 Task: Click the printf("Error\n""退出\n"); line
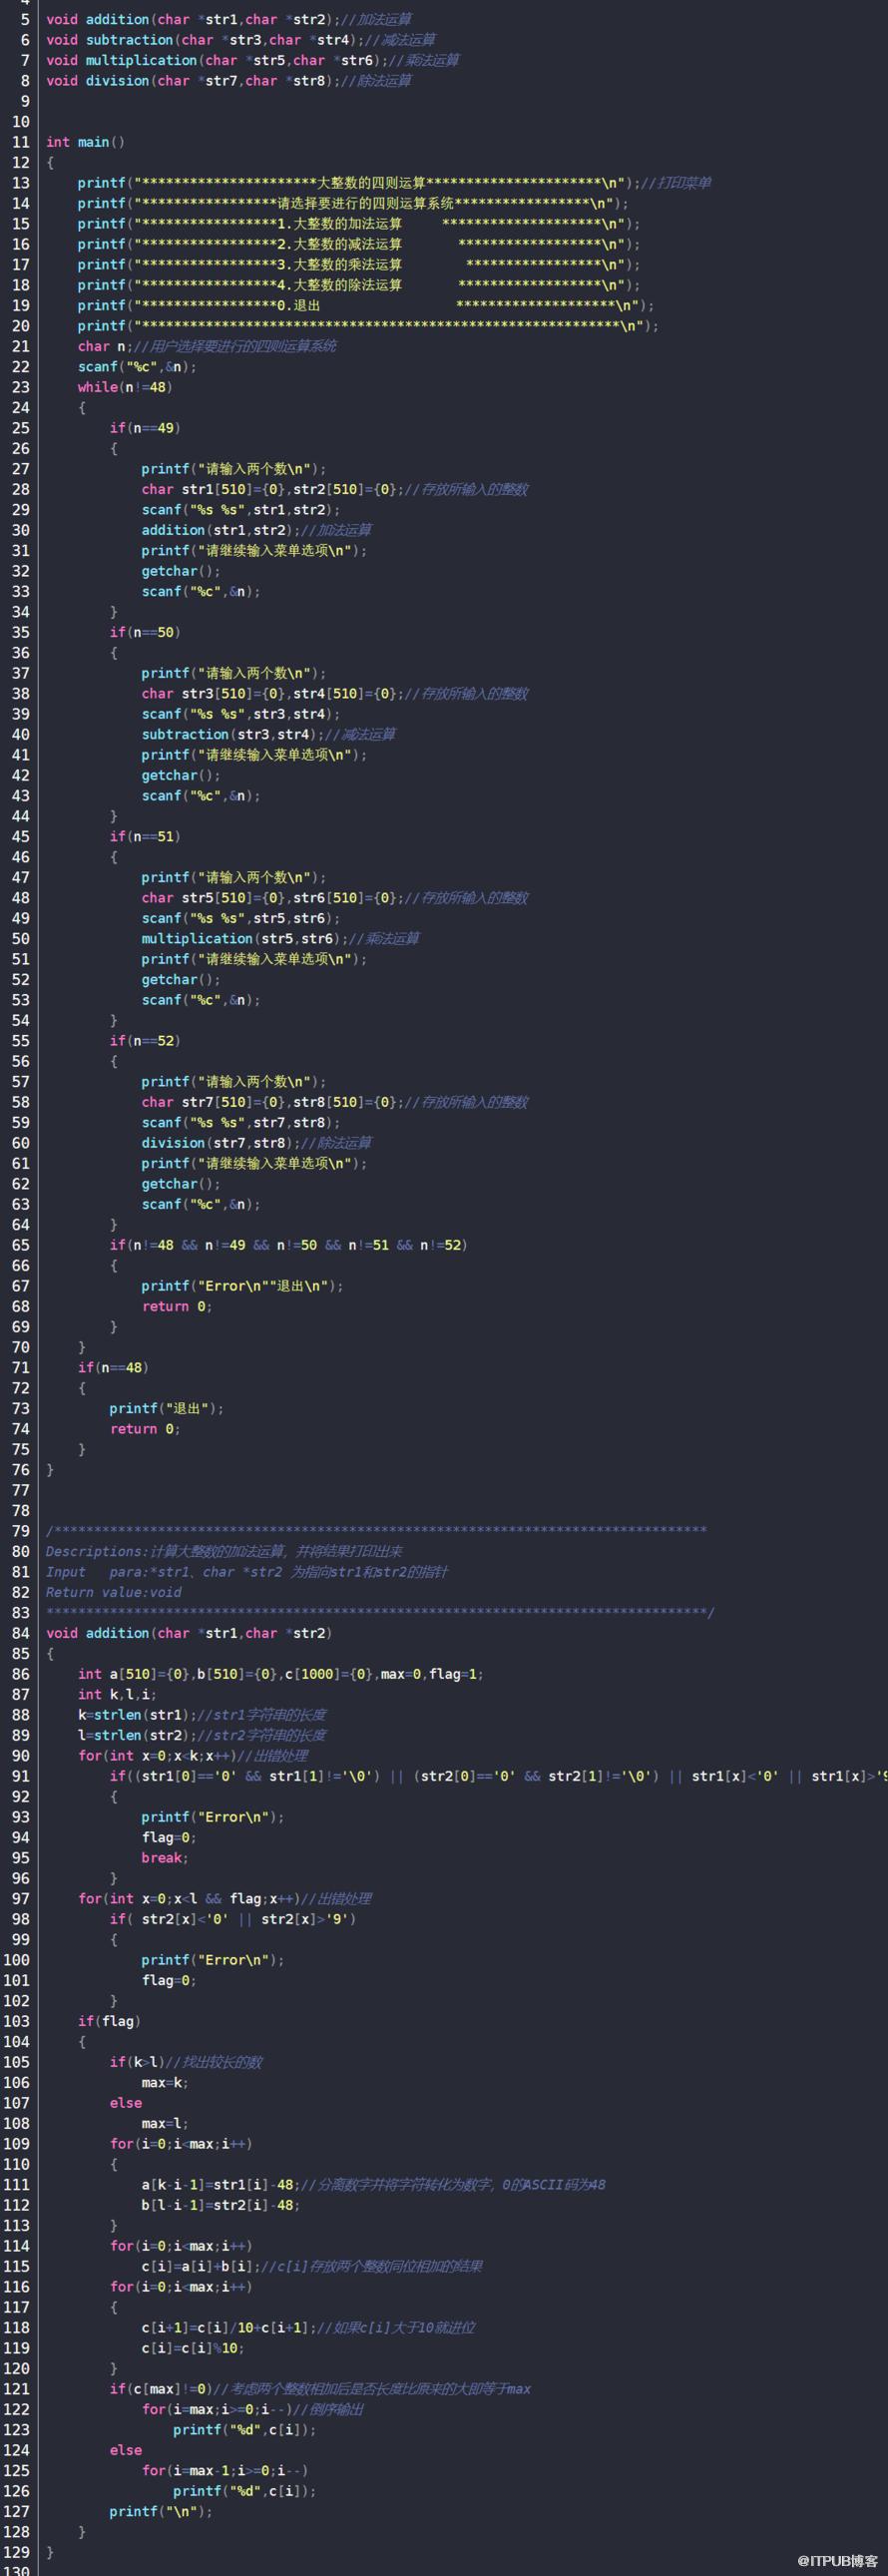click(x=242, y=1286)
